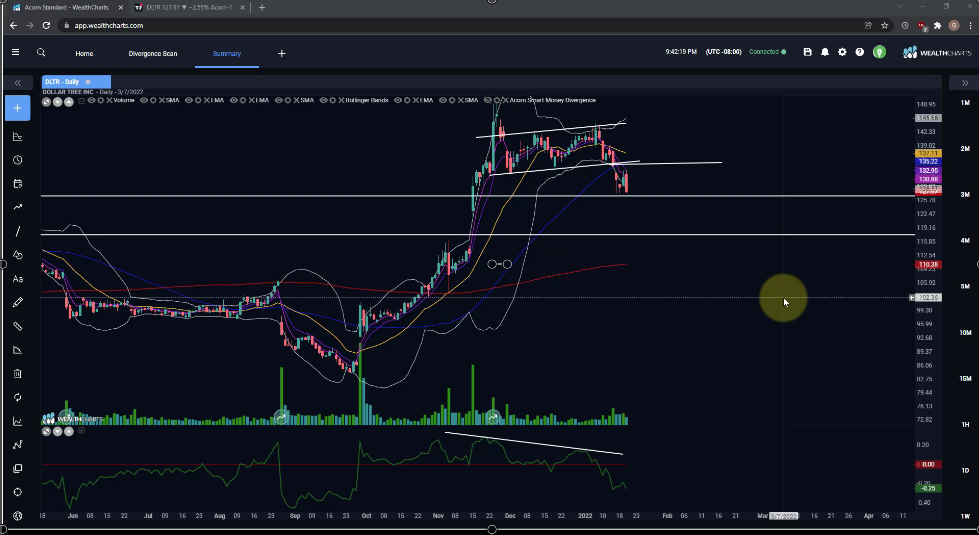The image size is (979, 535).
Task: Open the indicators line-chart icon
Action: [x=17, y=421]
